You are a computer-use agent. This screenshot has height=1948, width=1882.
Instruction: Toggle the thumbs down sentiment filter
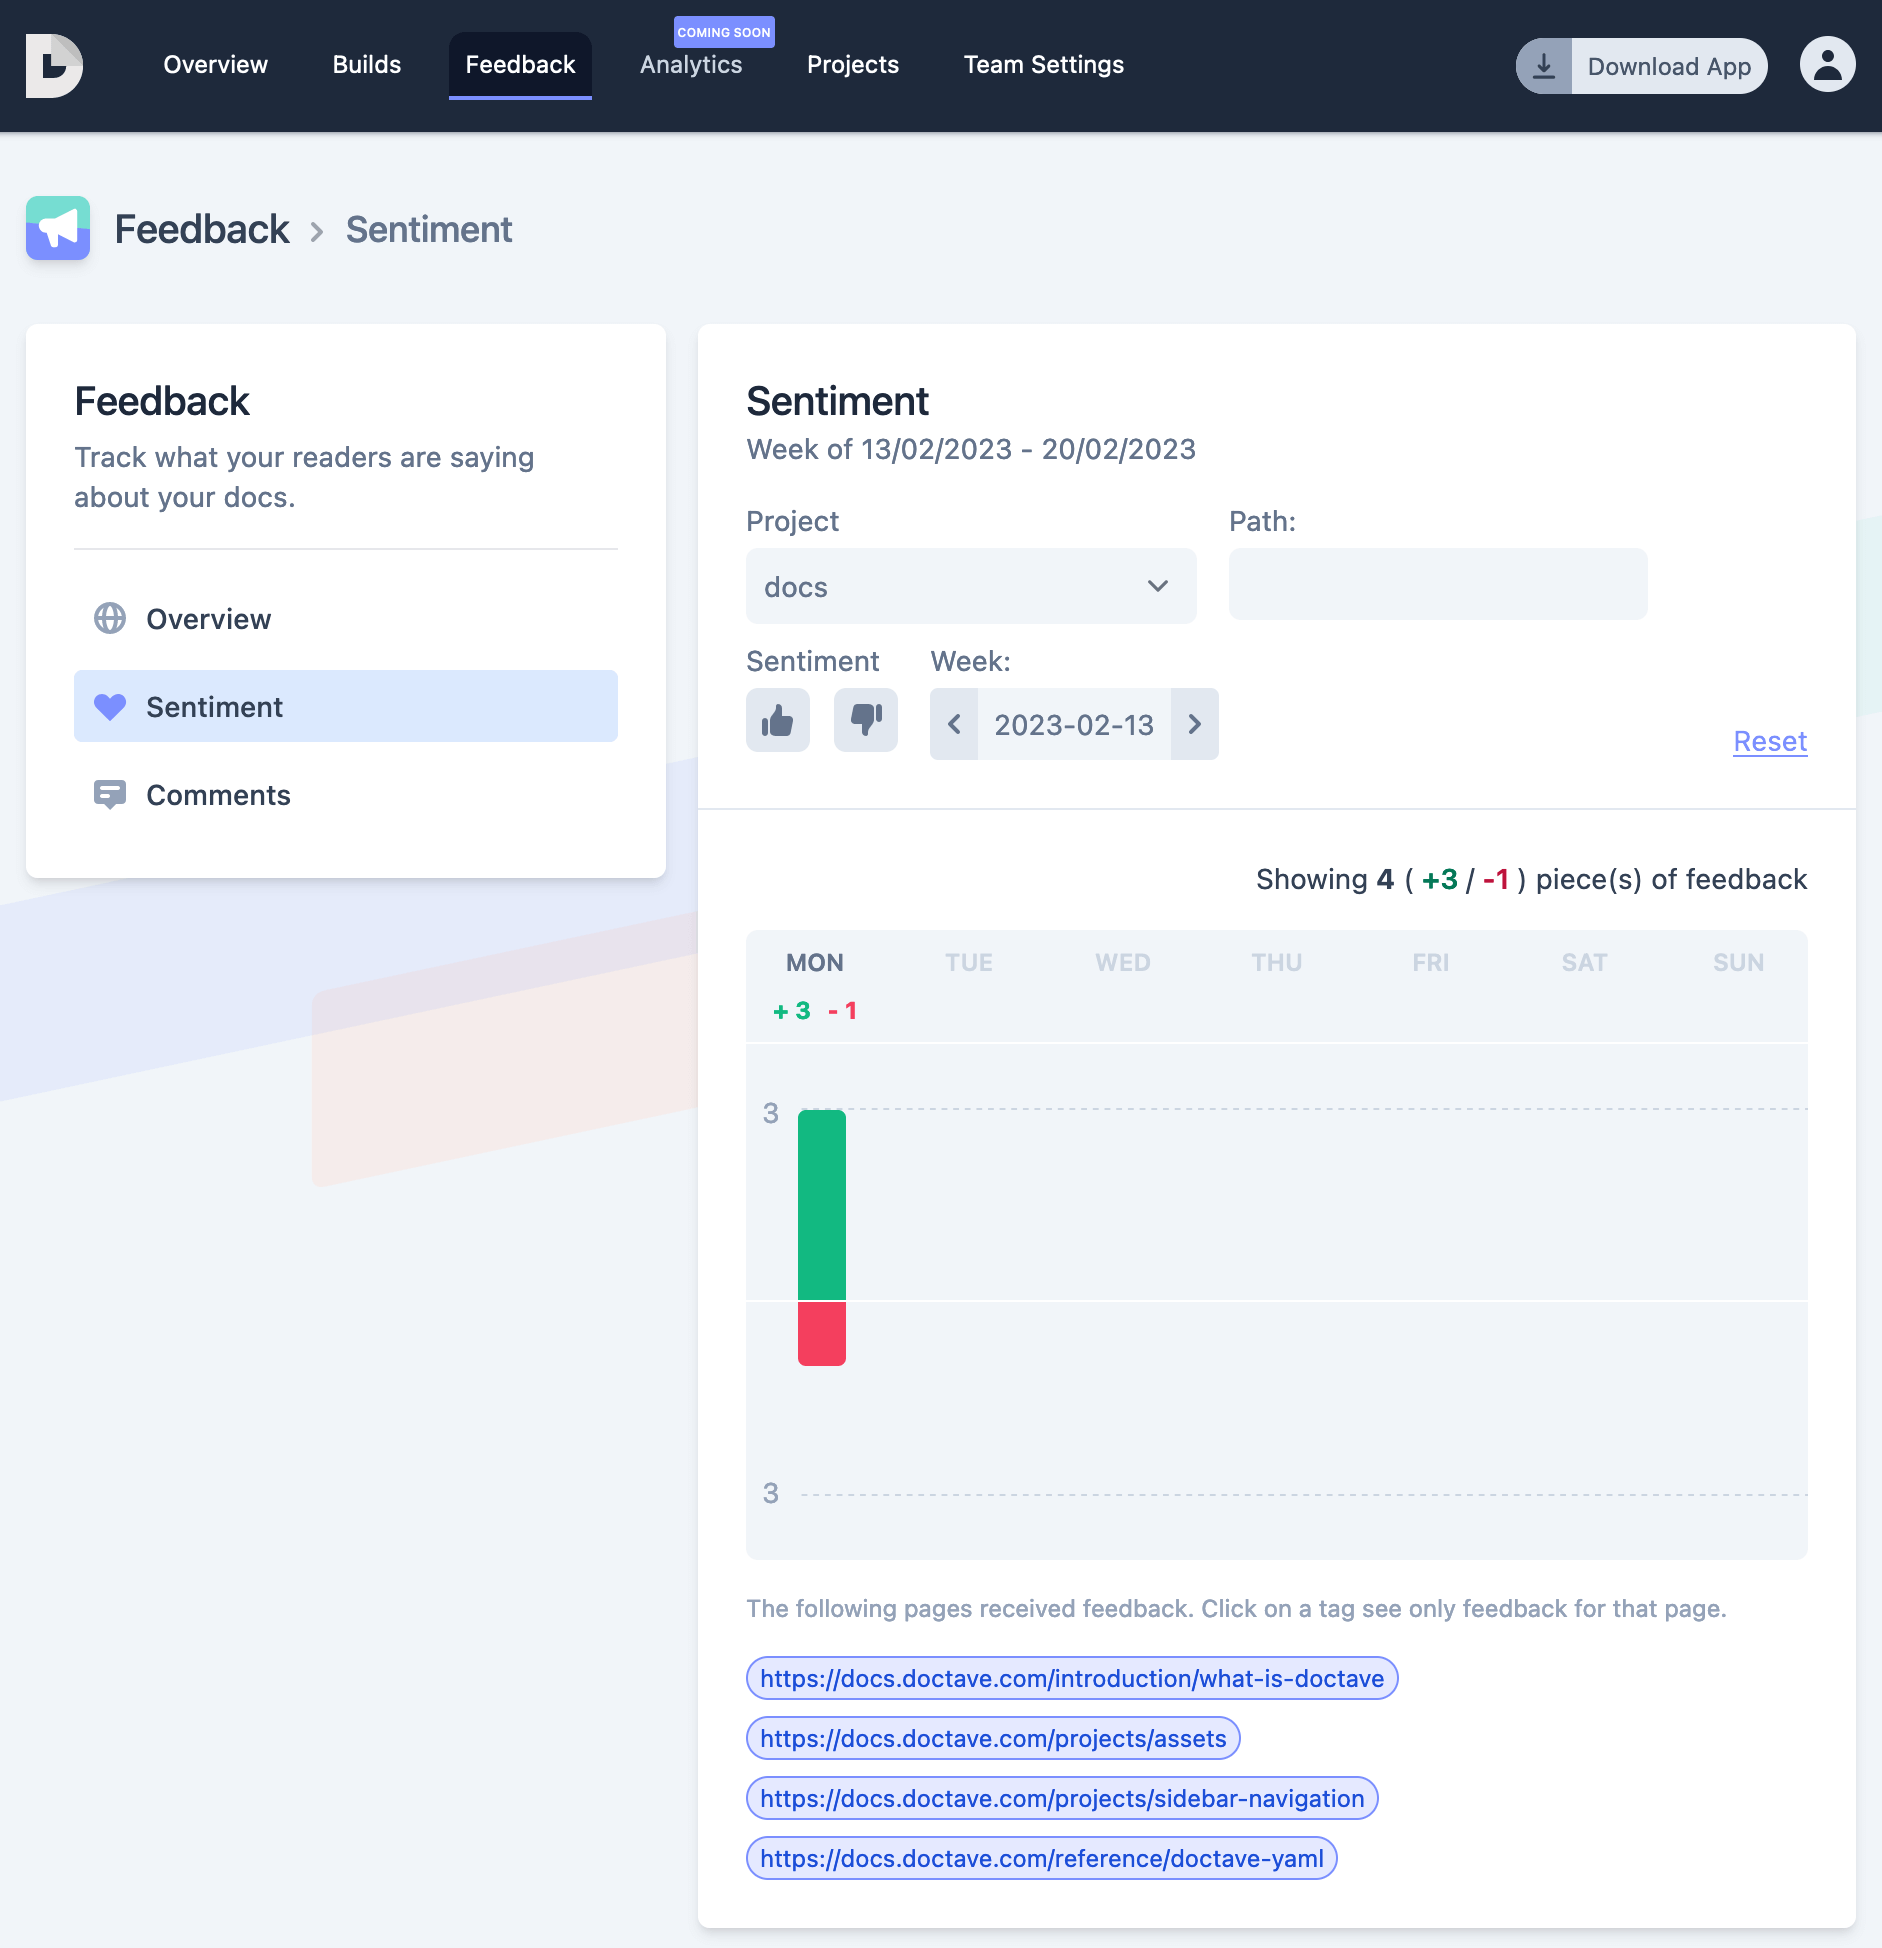[x=865, y=720]
